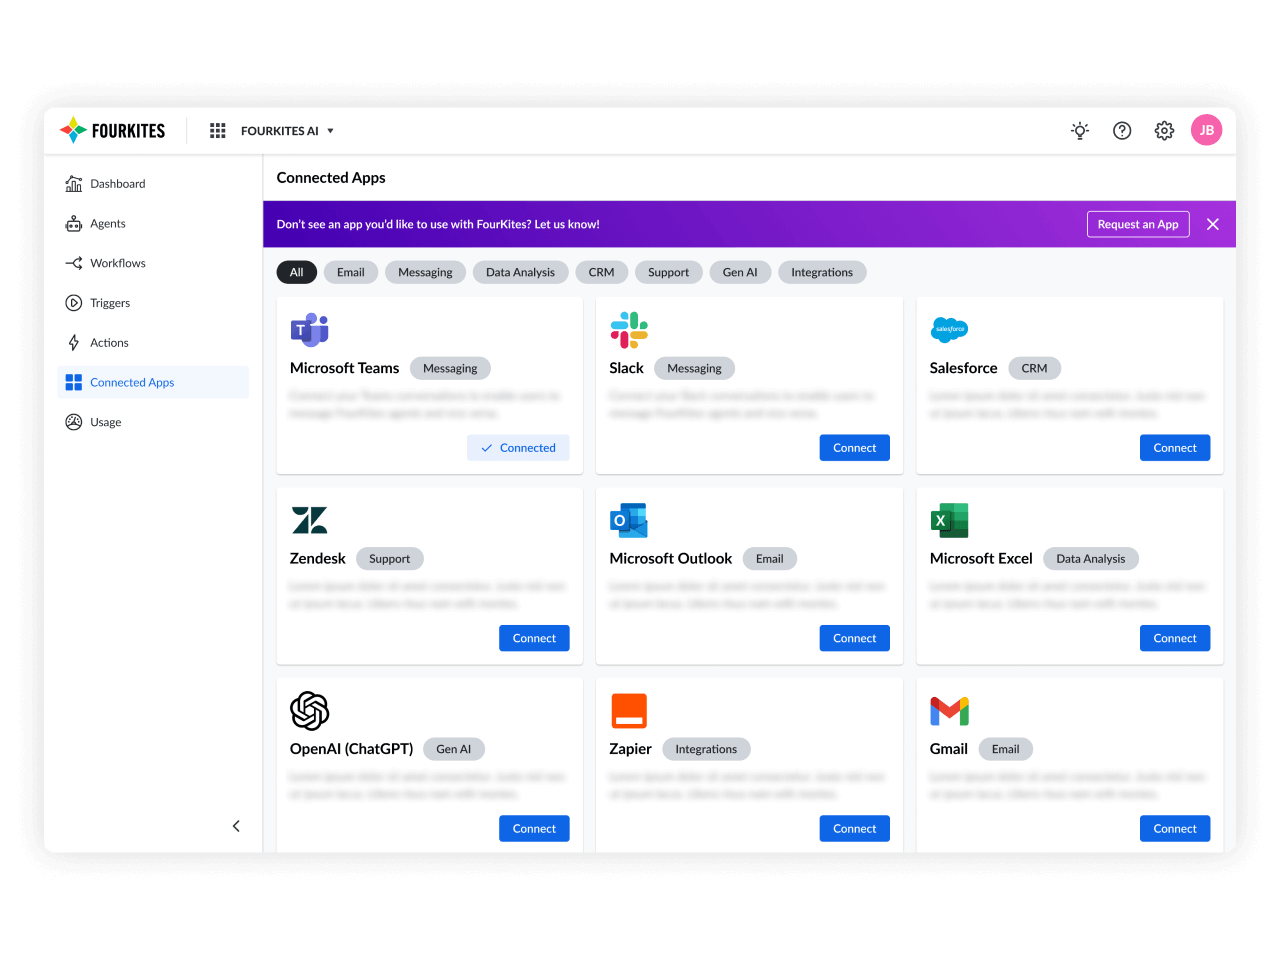Expand the FOURKITES AI dropdown

[288, 131]
